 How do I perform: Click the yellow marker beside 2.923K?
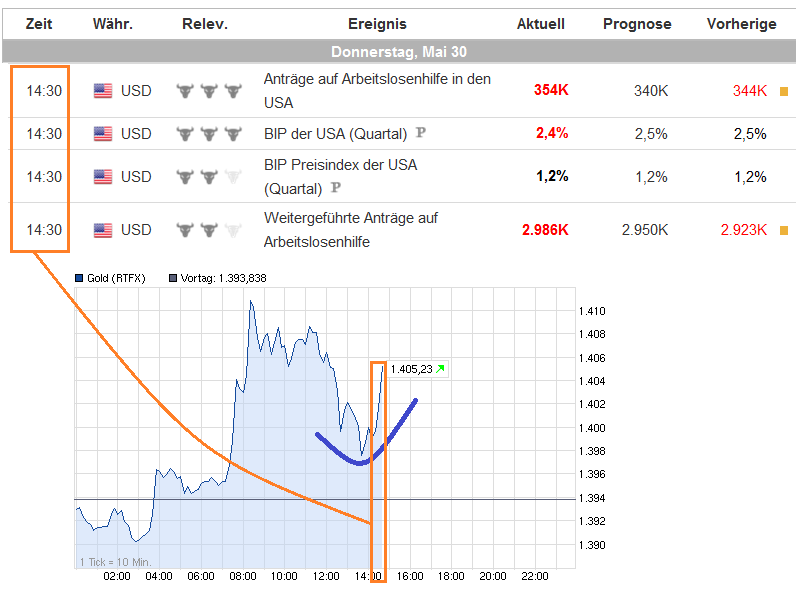(784, 231)
